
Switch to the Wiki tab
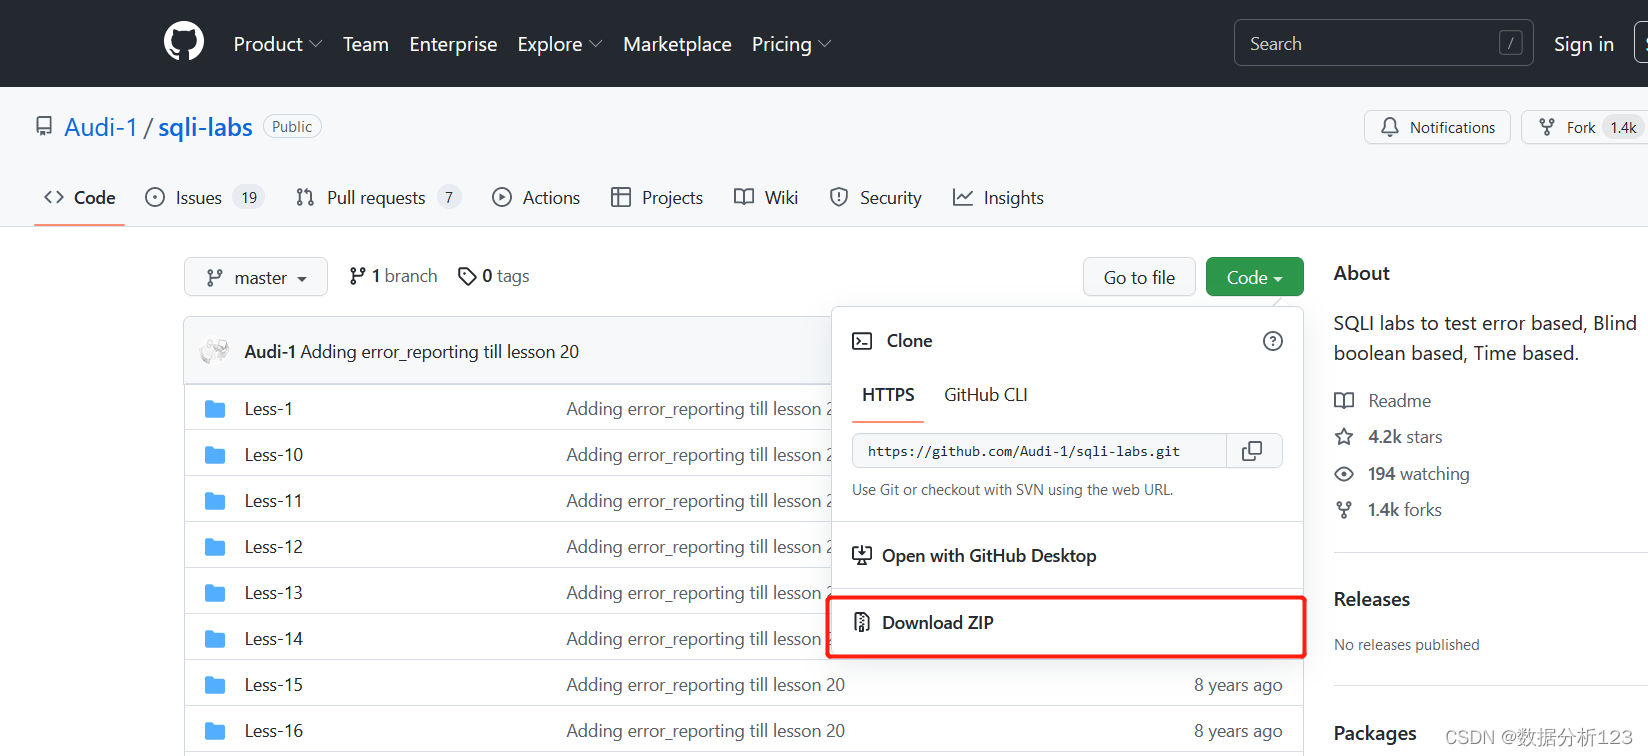click(x=766, y=197)
